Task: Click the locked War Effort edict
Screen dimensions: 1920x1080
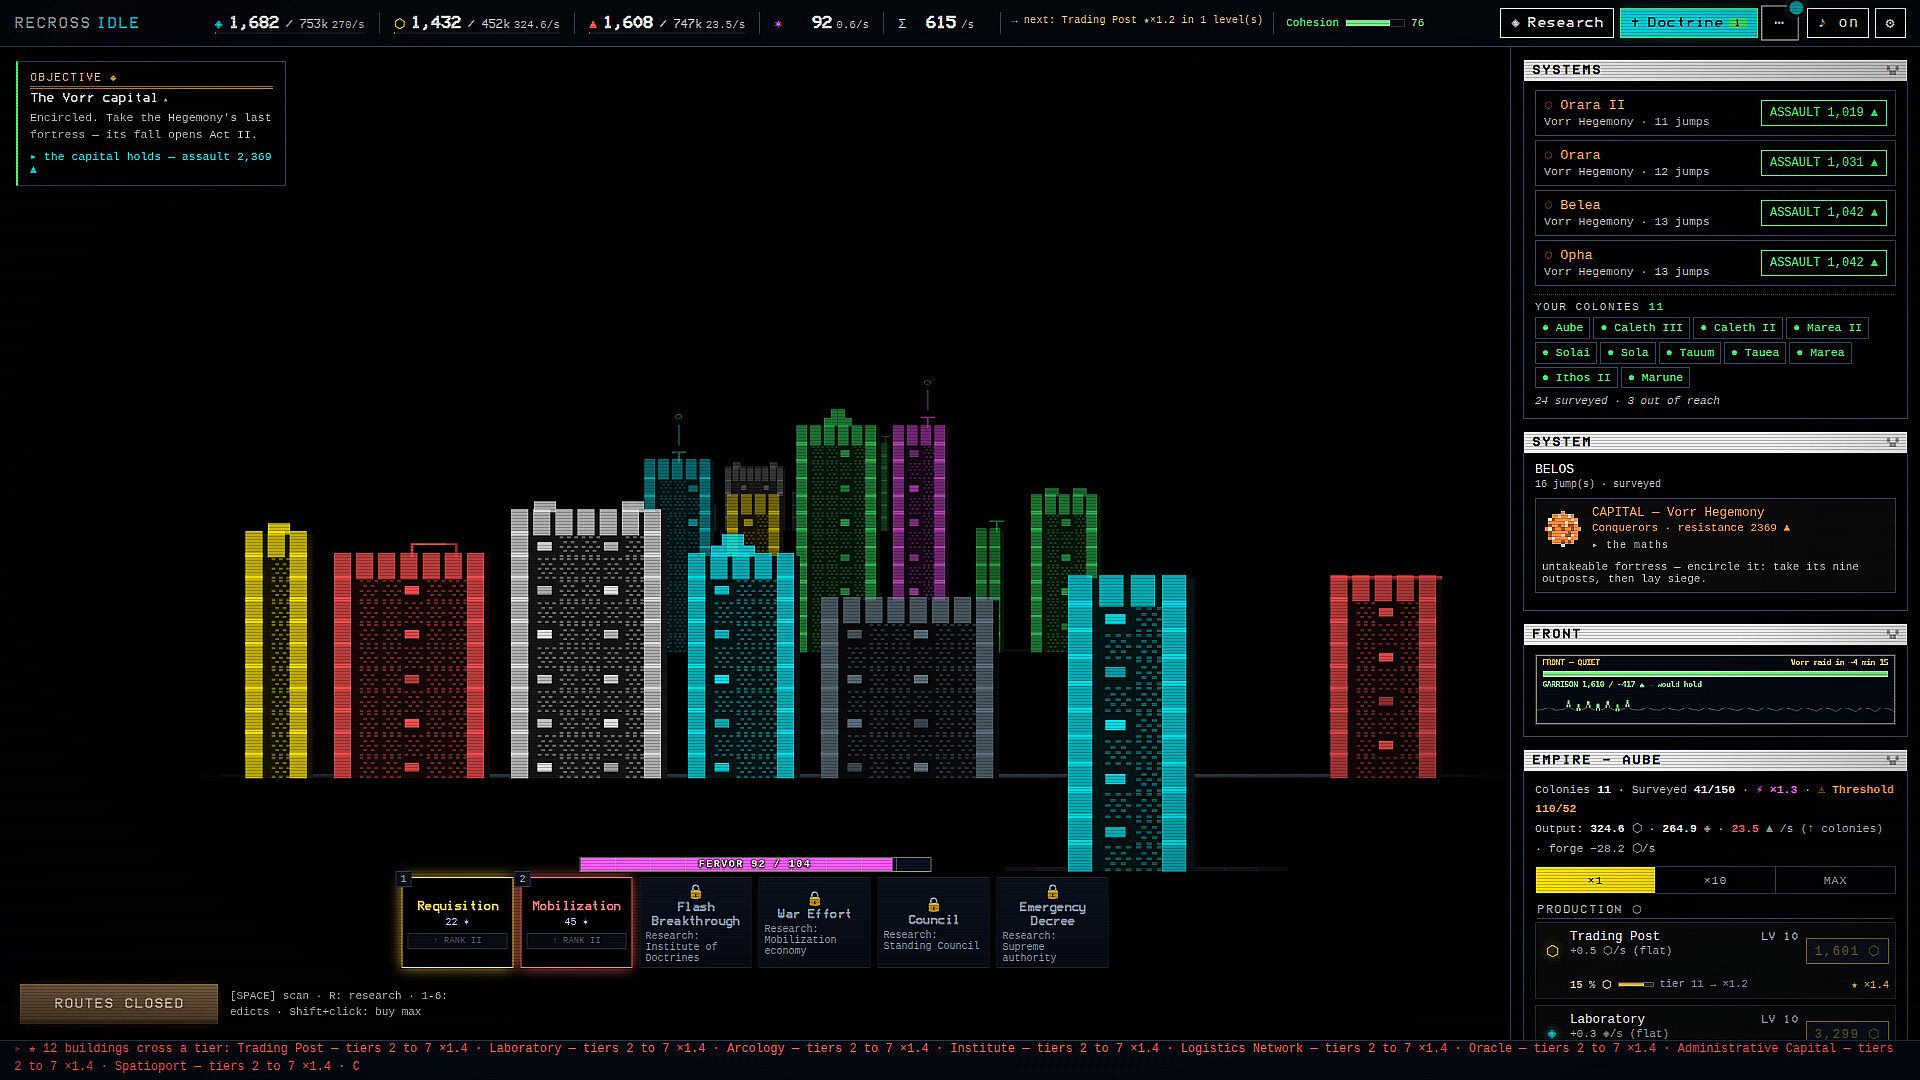Action: (x=814, y=923)
